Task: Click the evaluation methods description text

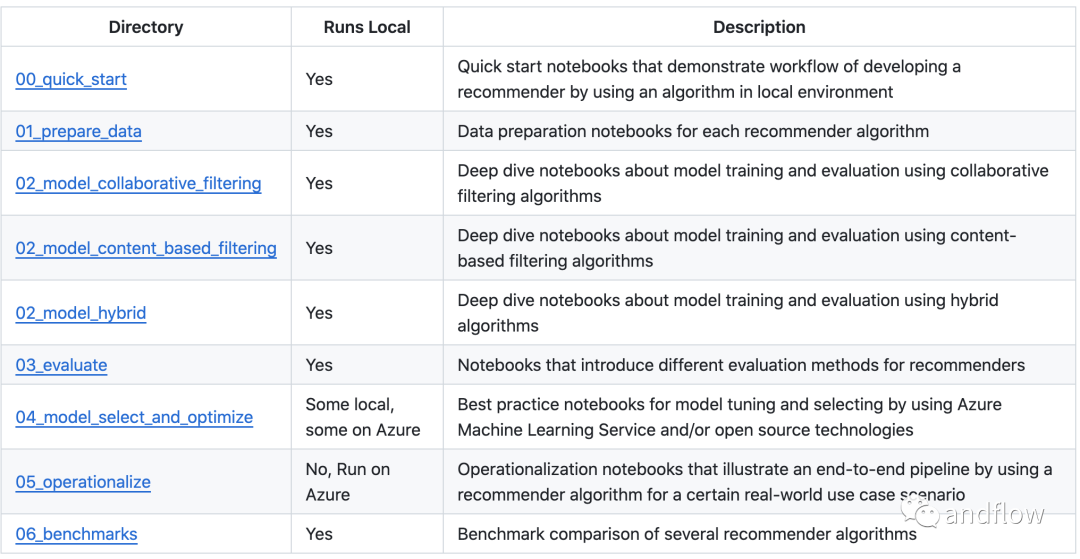Action: [741, 365]
